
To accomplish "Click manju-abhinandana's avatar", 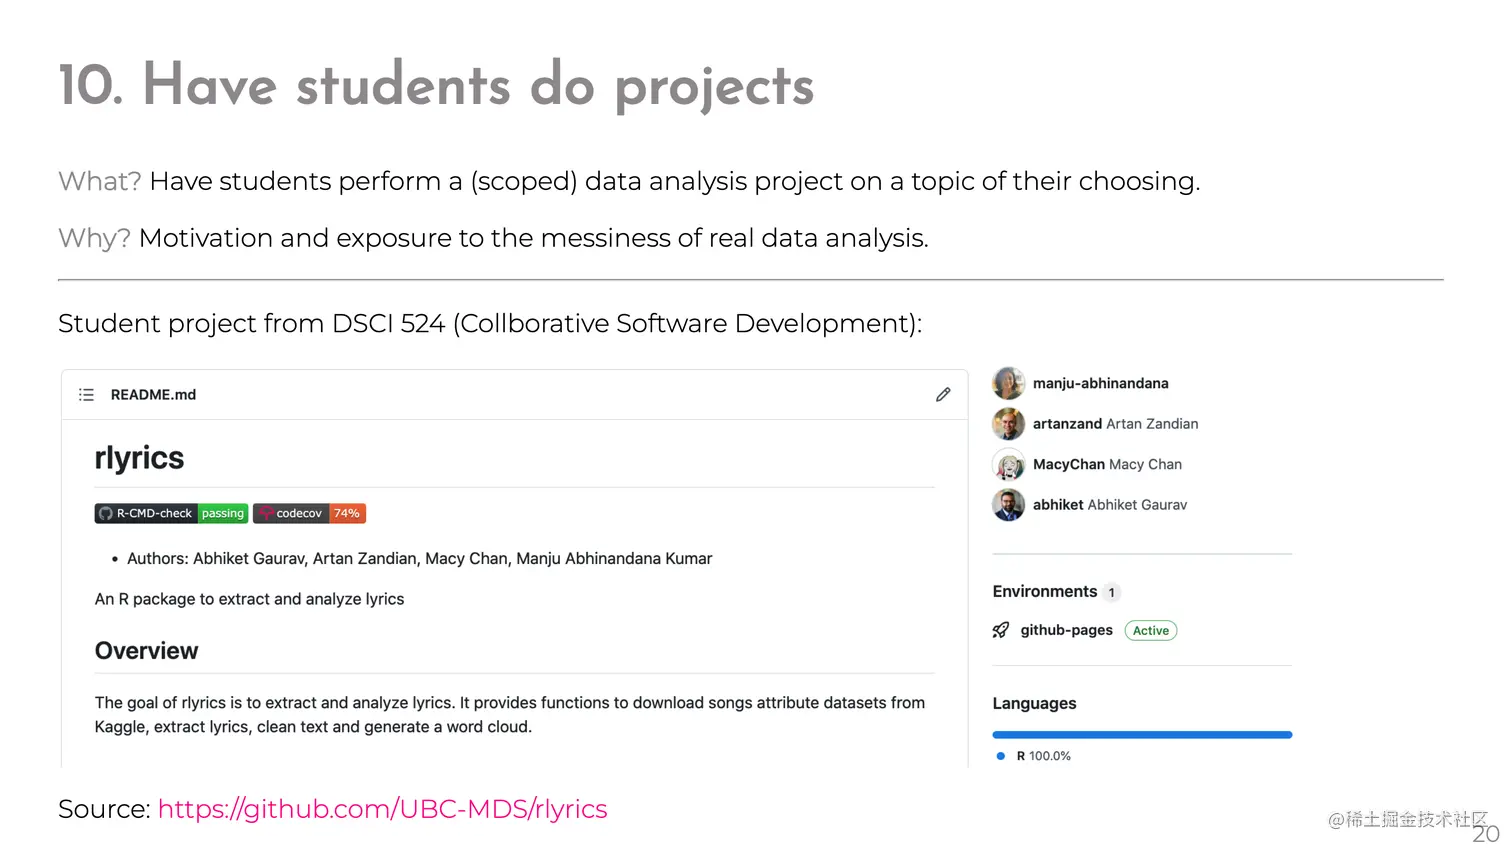I will coord(1008,383).
